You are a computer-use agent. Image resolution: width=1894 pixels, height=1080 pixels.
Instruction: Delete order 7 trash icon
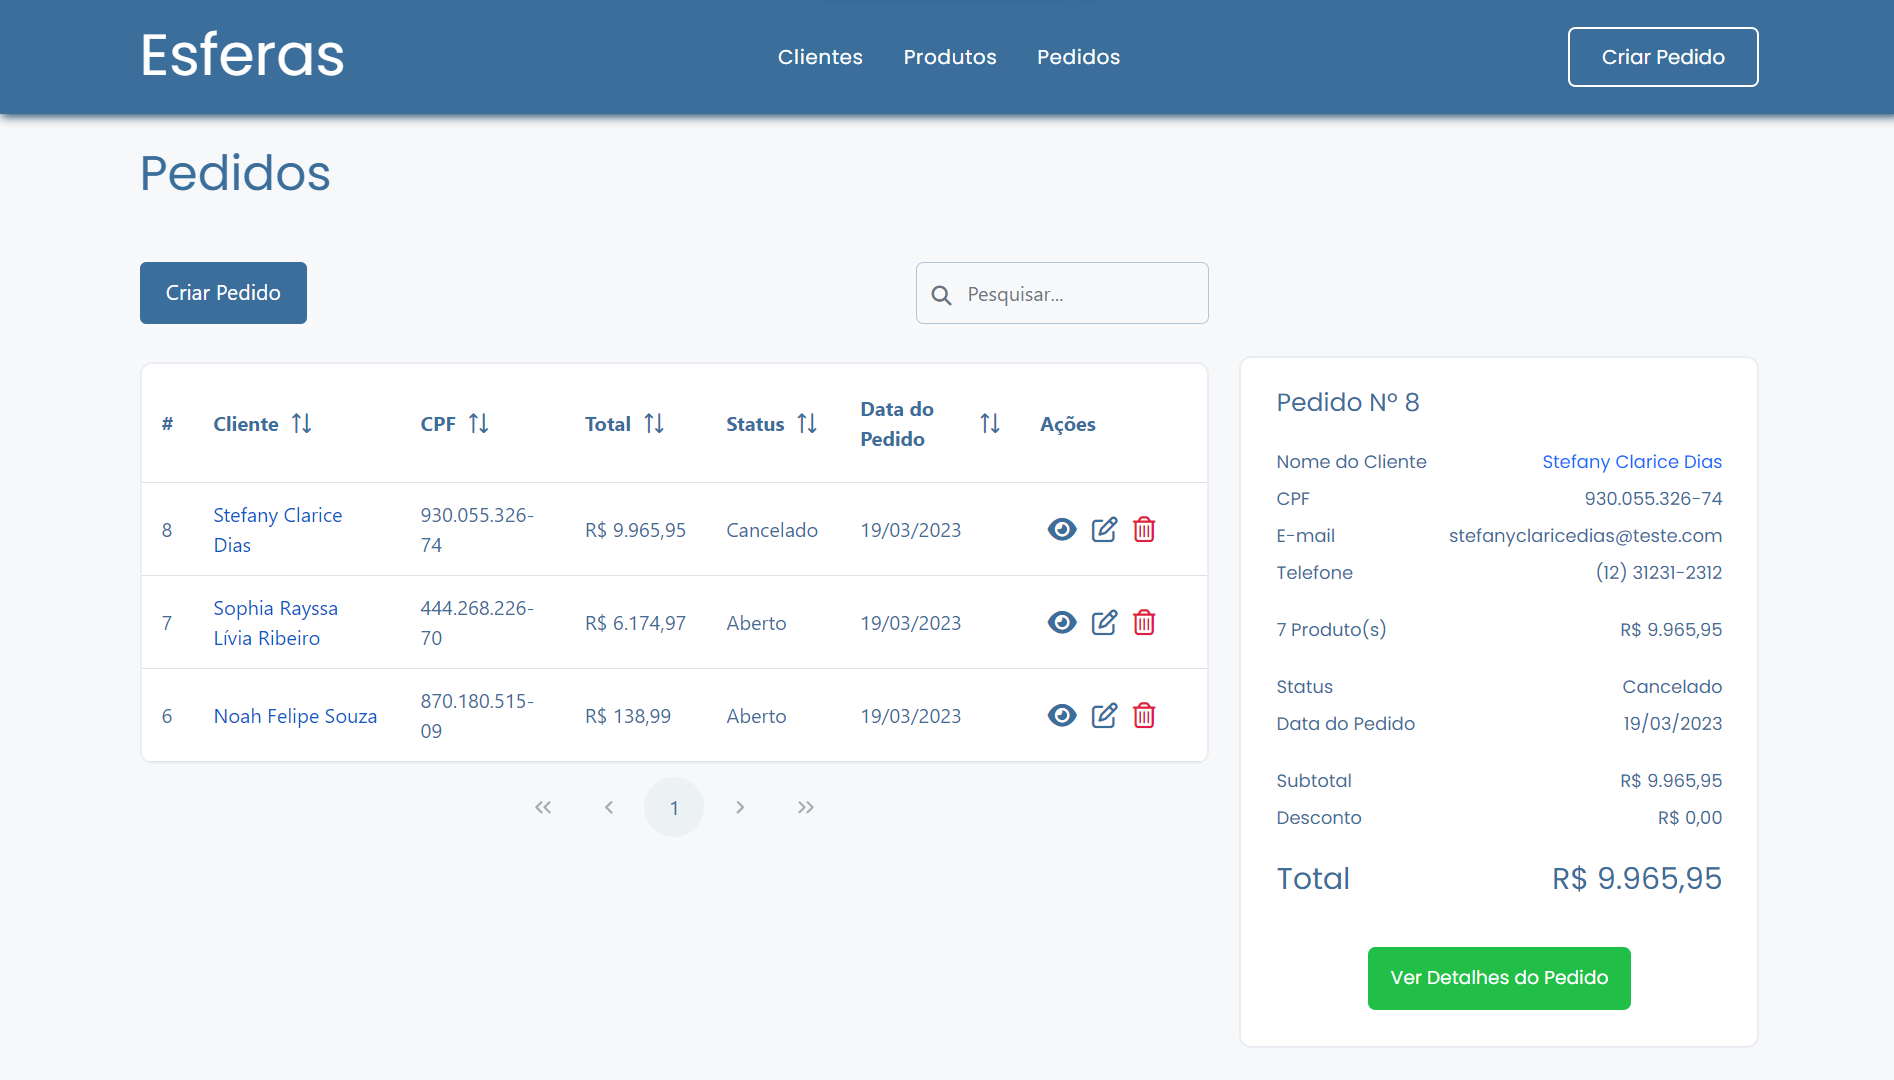[1144, 622]
